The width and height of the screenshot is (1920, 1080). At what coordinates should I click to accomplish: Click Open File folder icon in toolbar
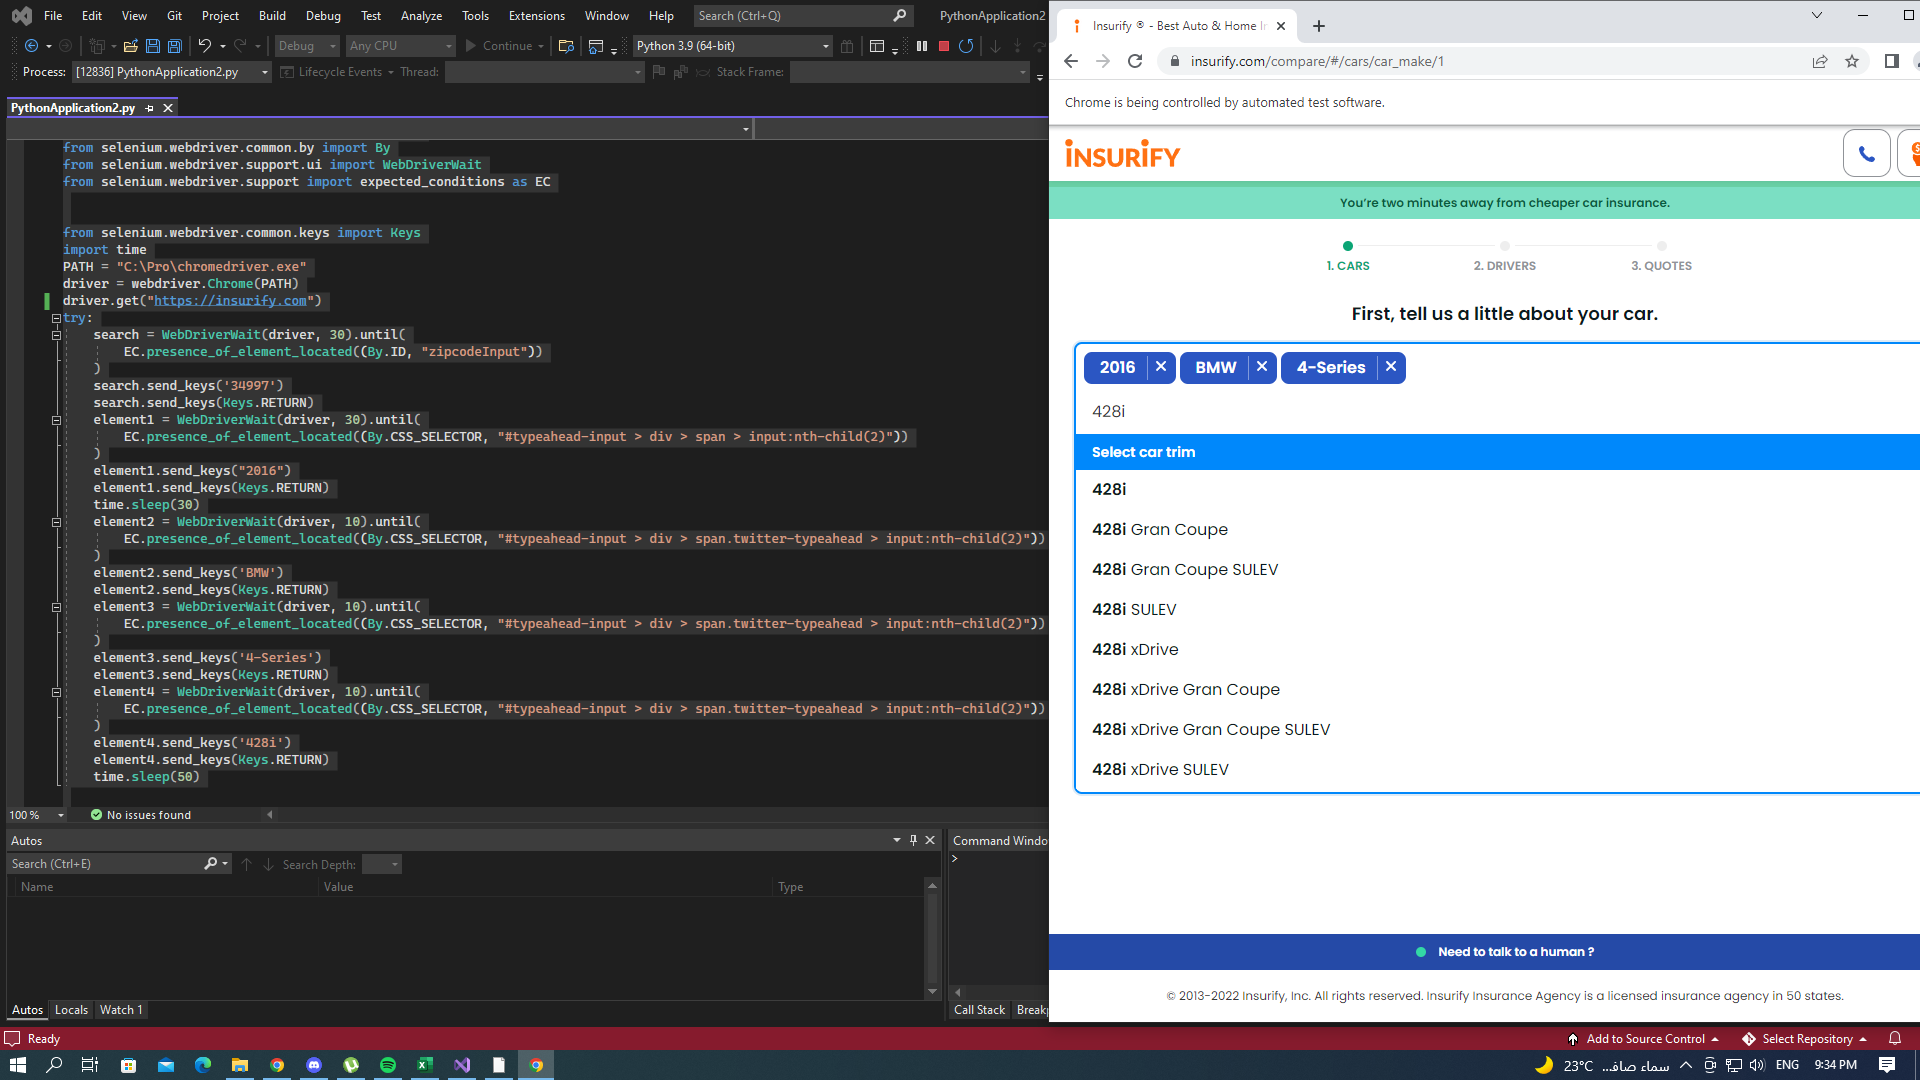[x=130, y=46]
